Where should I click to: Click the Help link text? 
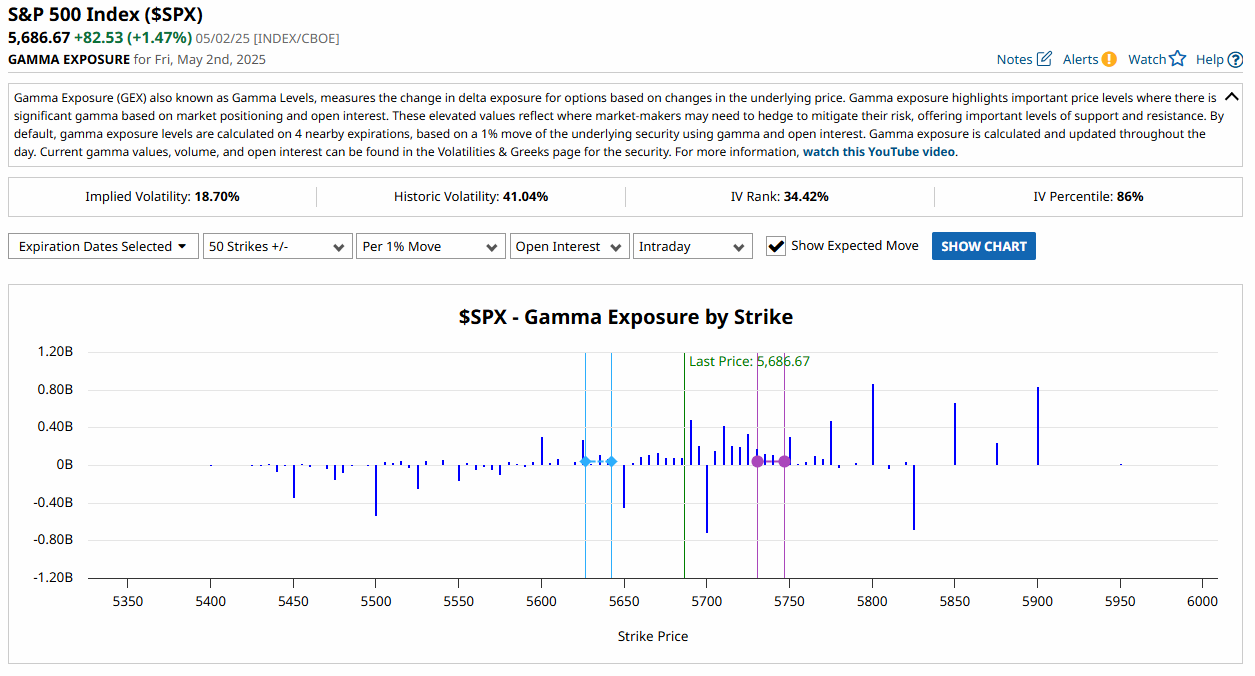(1209, 59)
